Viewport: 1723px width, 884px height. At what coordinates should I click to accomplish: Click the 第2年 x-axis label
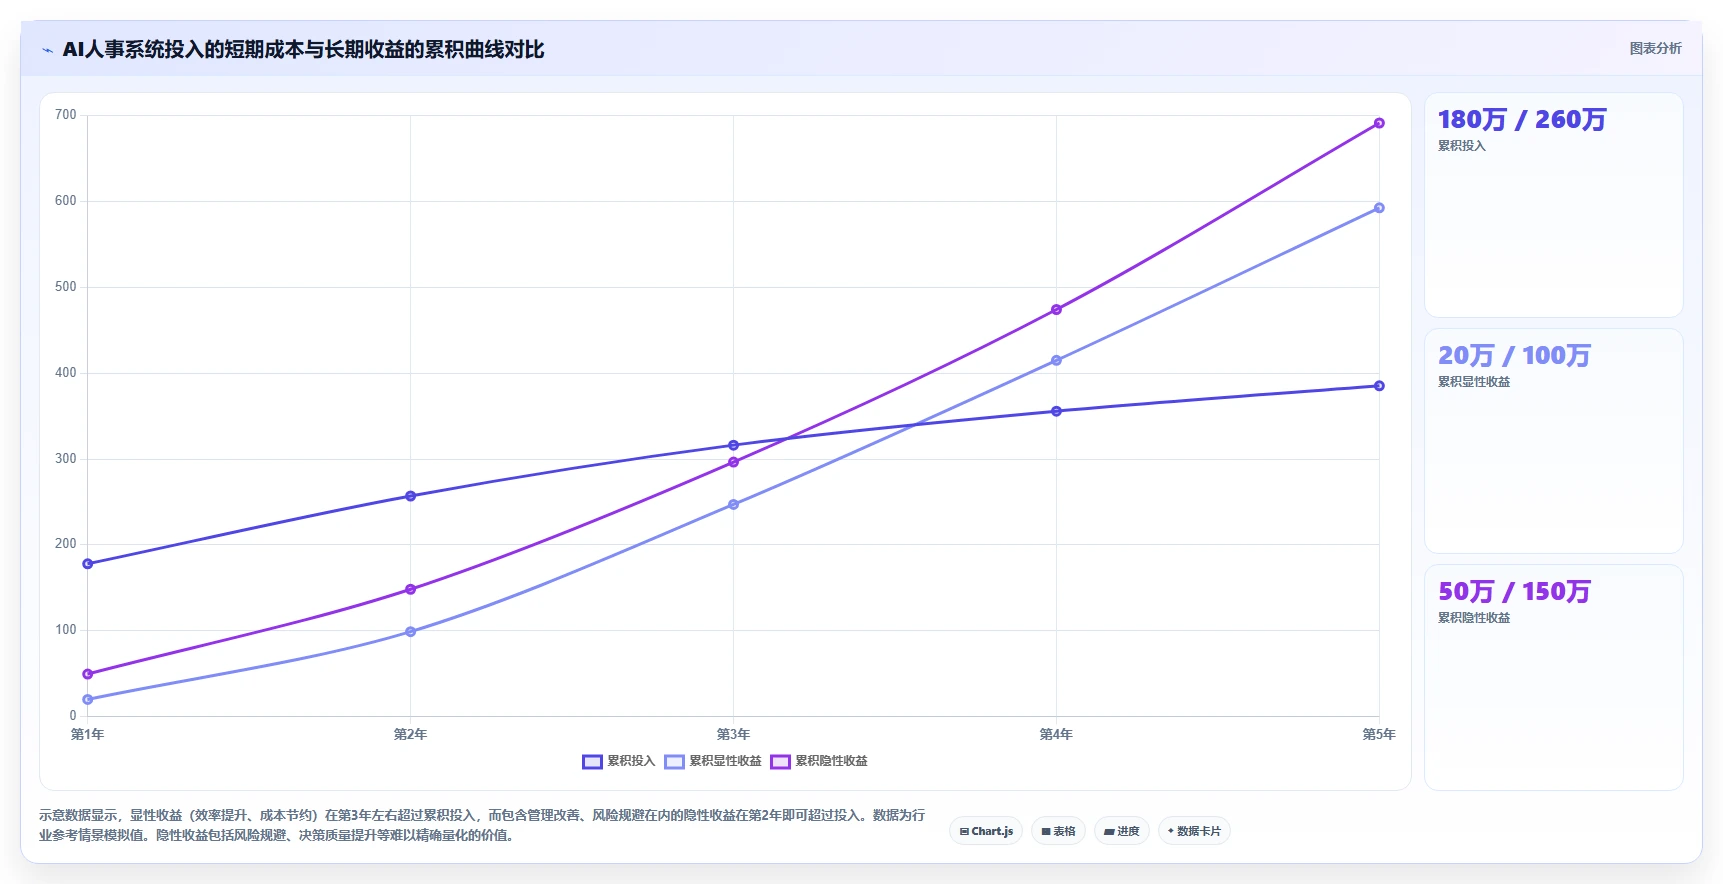coord(410,735)
